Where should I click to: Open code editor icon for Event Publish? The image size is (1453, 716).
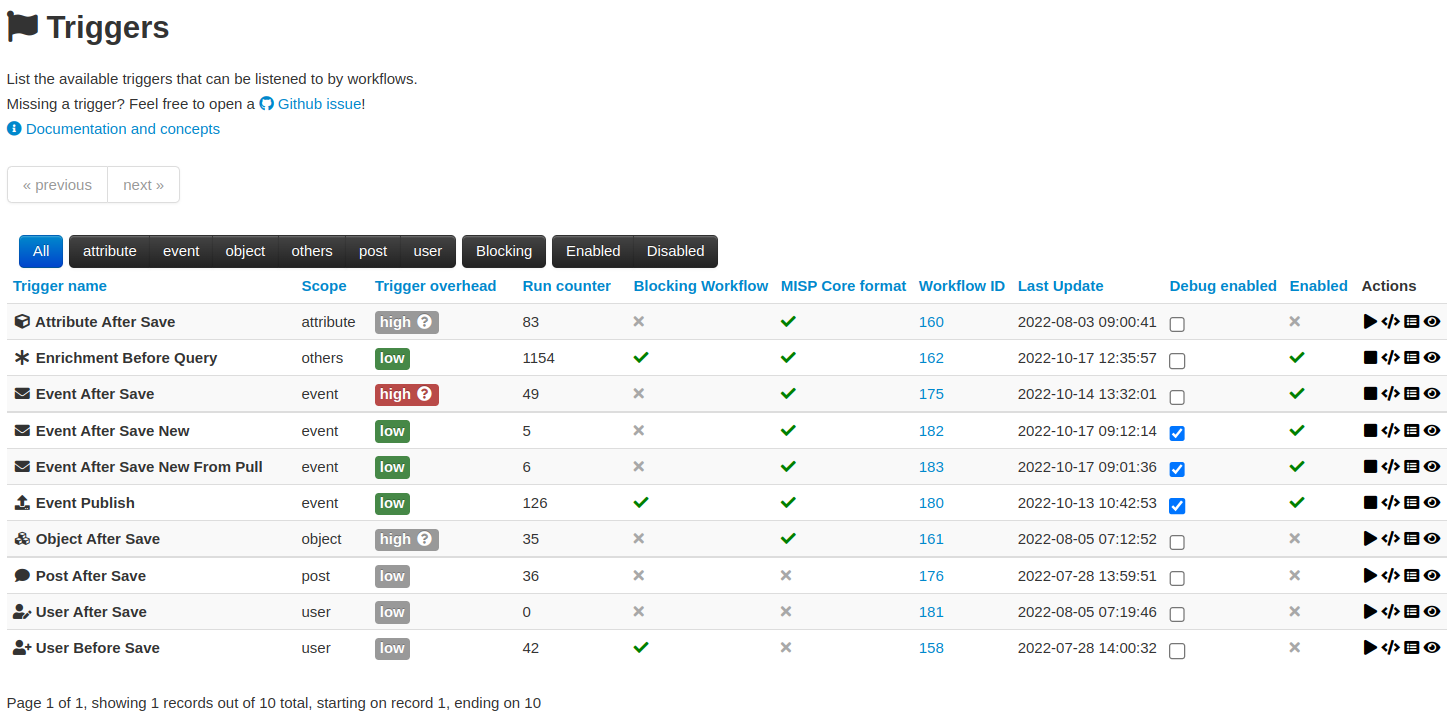pyautogui.click(x=1390, y=503)
